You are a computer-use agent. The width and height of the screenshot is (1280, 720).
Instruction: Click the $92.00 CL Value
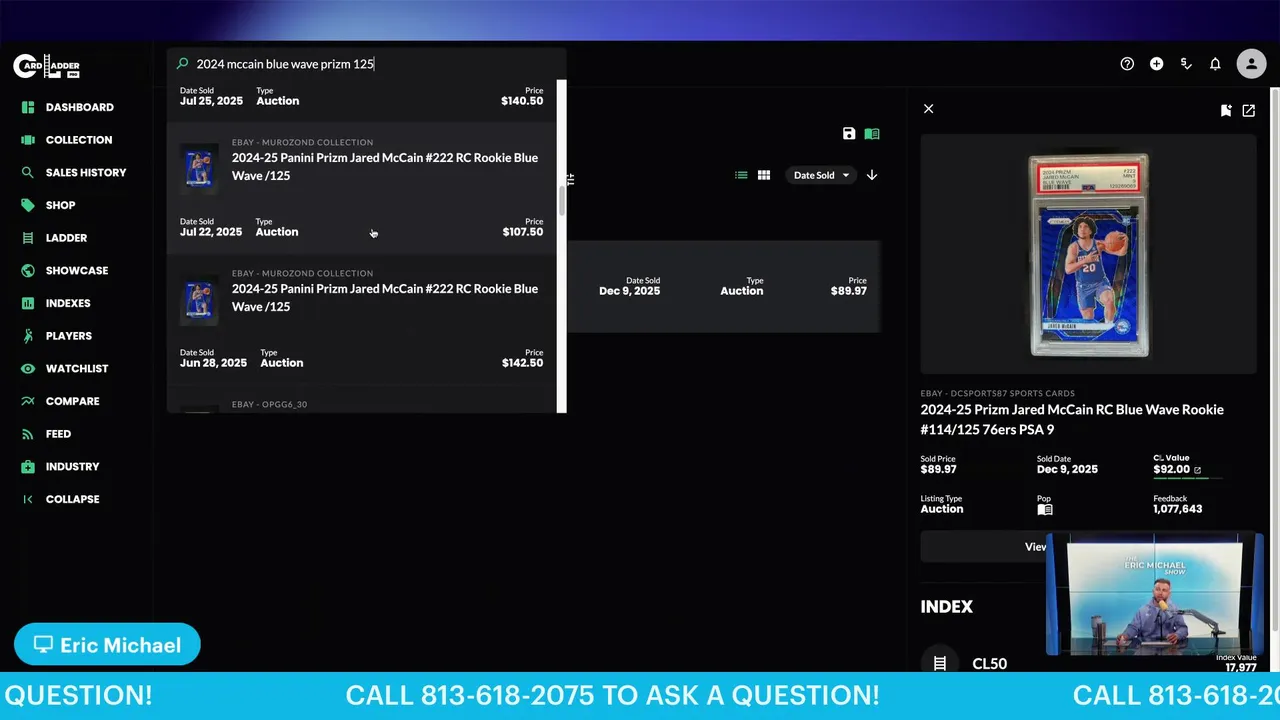pyautogui.click(x=1171, y=469)
